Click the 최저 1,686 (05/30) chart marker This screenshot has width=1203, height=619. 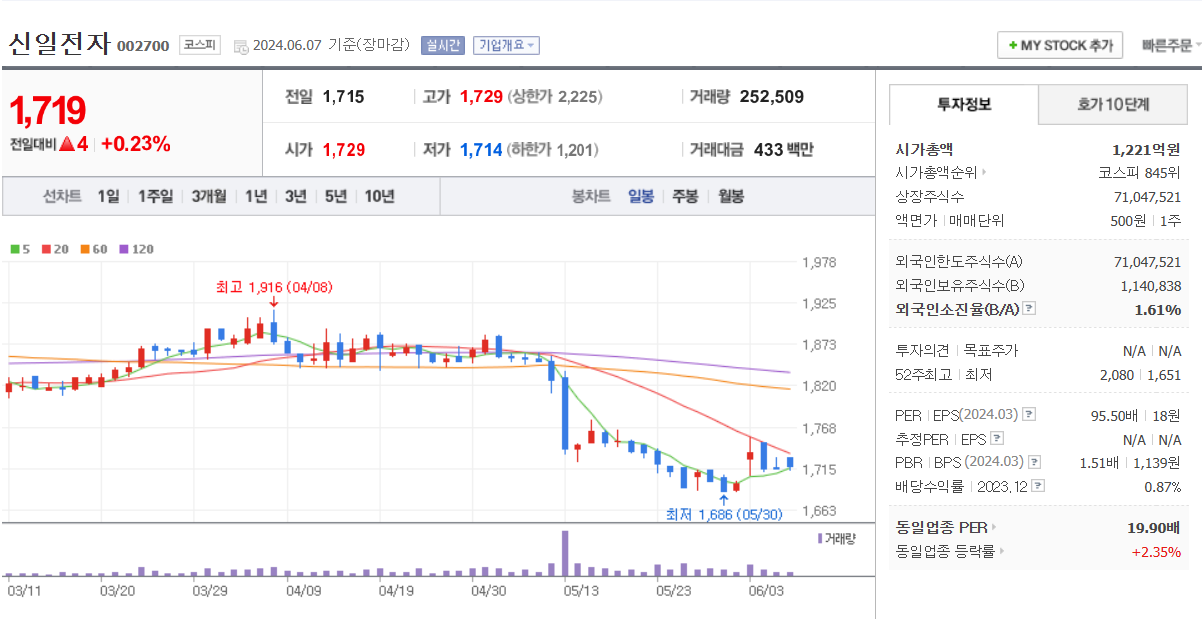[724, 514]
